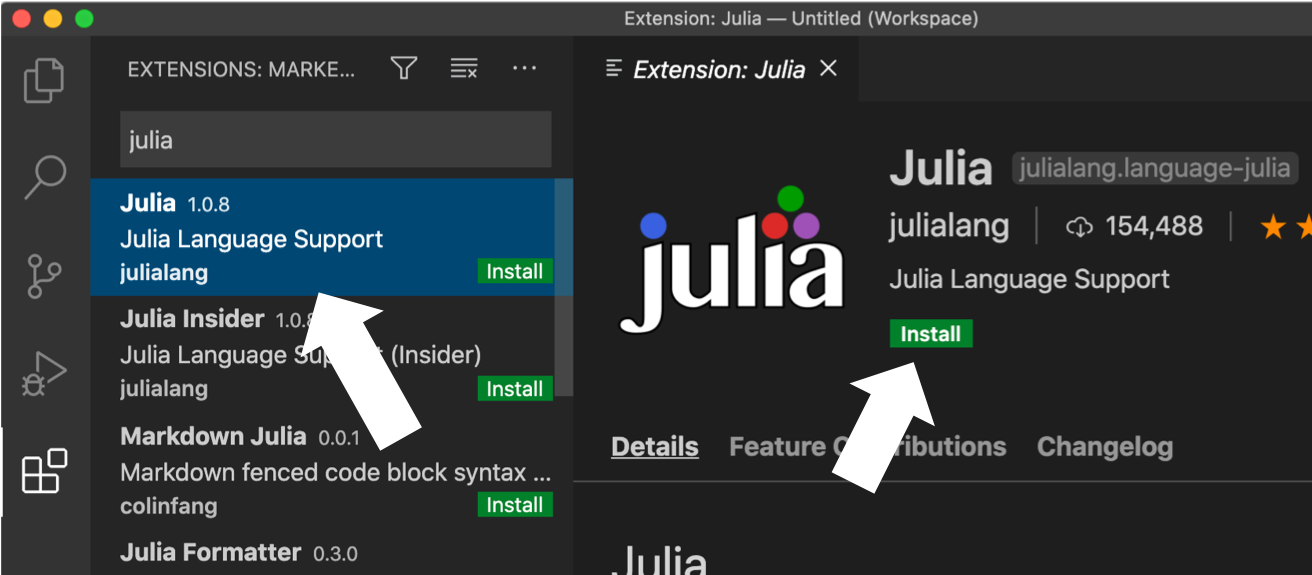Install the Markdown Julia extension
Image resolution: width=1312 pixels, height=575 pixels.
[515, 505]
